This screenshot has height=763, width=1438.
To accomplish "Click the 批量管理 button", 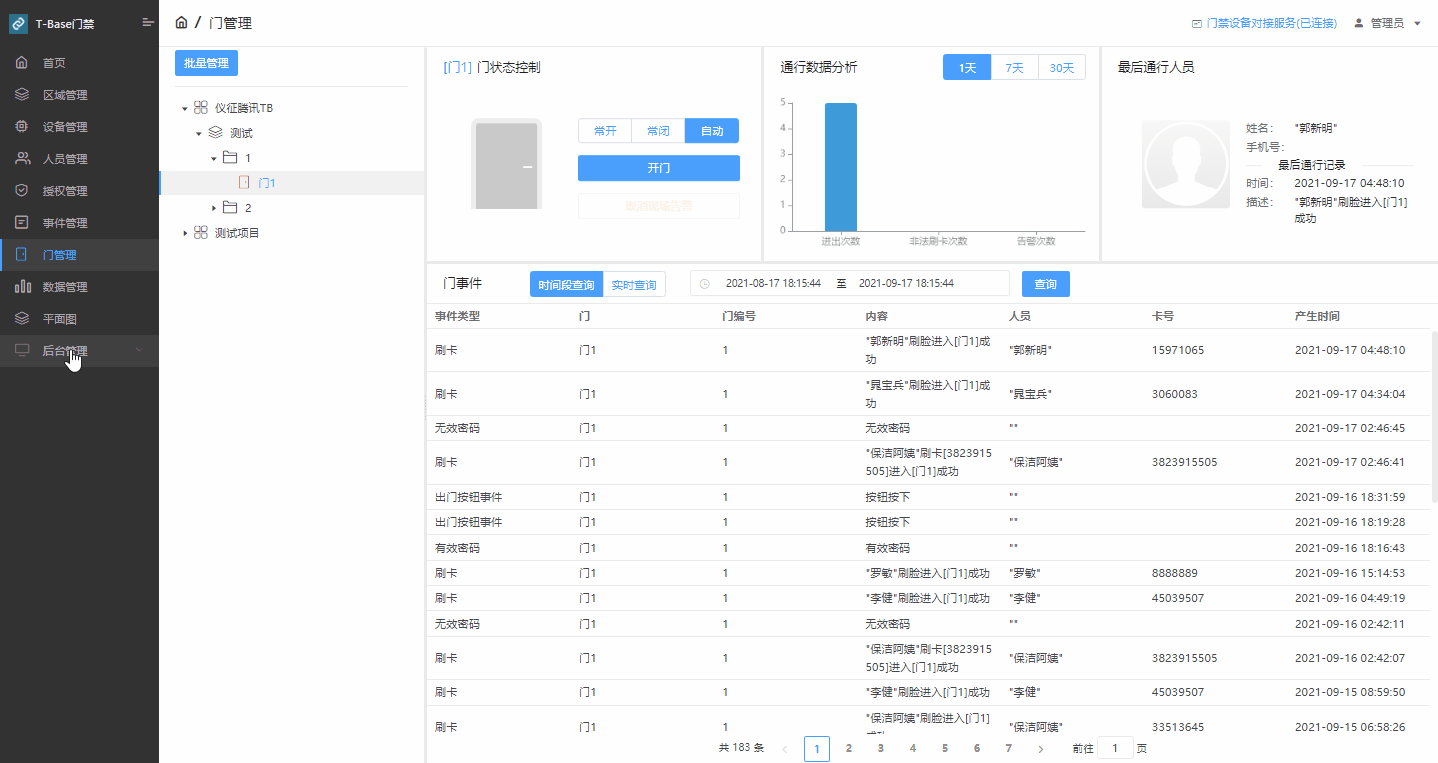I will click(206, 62).
